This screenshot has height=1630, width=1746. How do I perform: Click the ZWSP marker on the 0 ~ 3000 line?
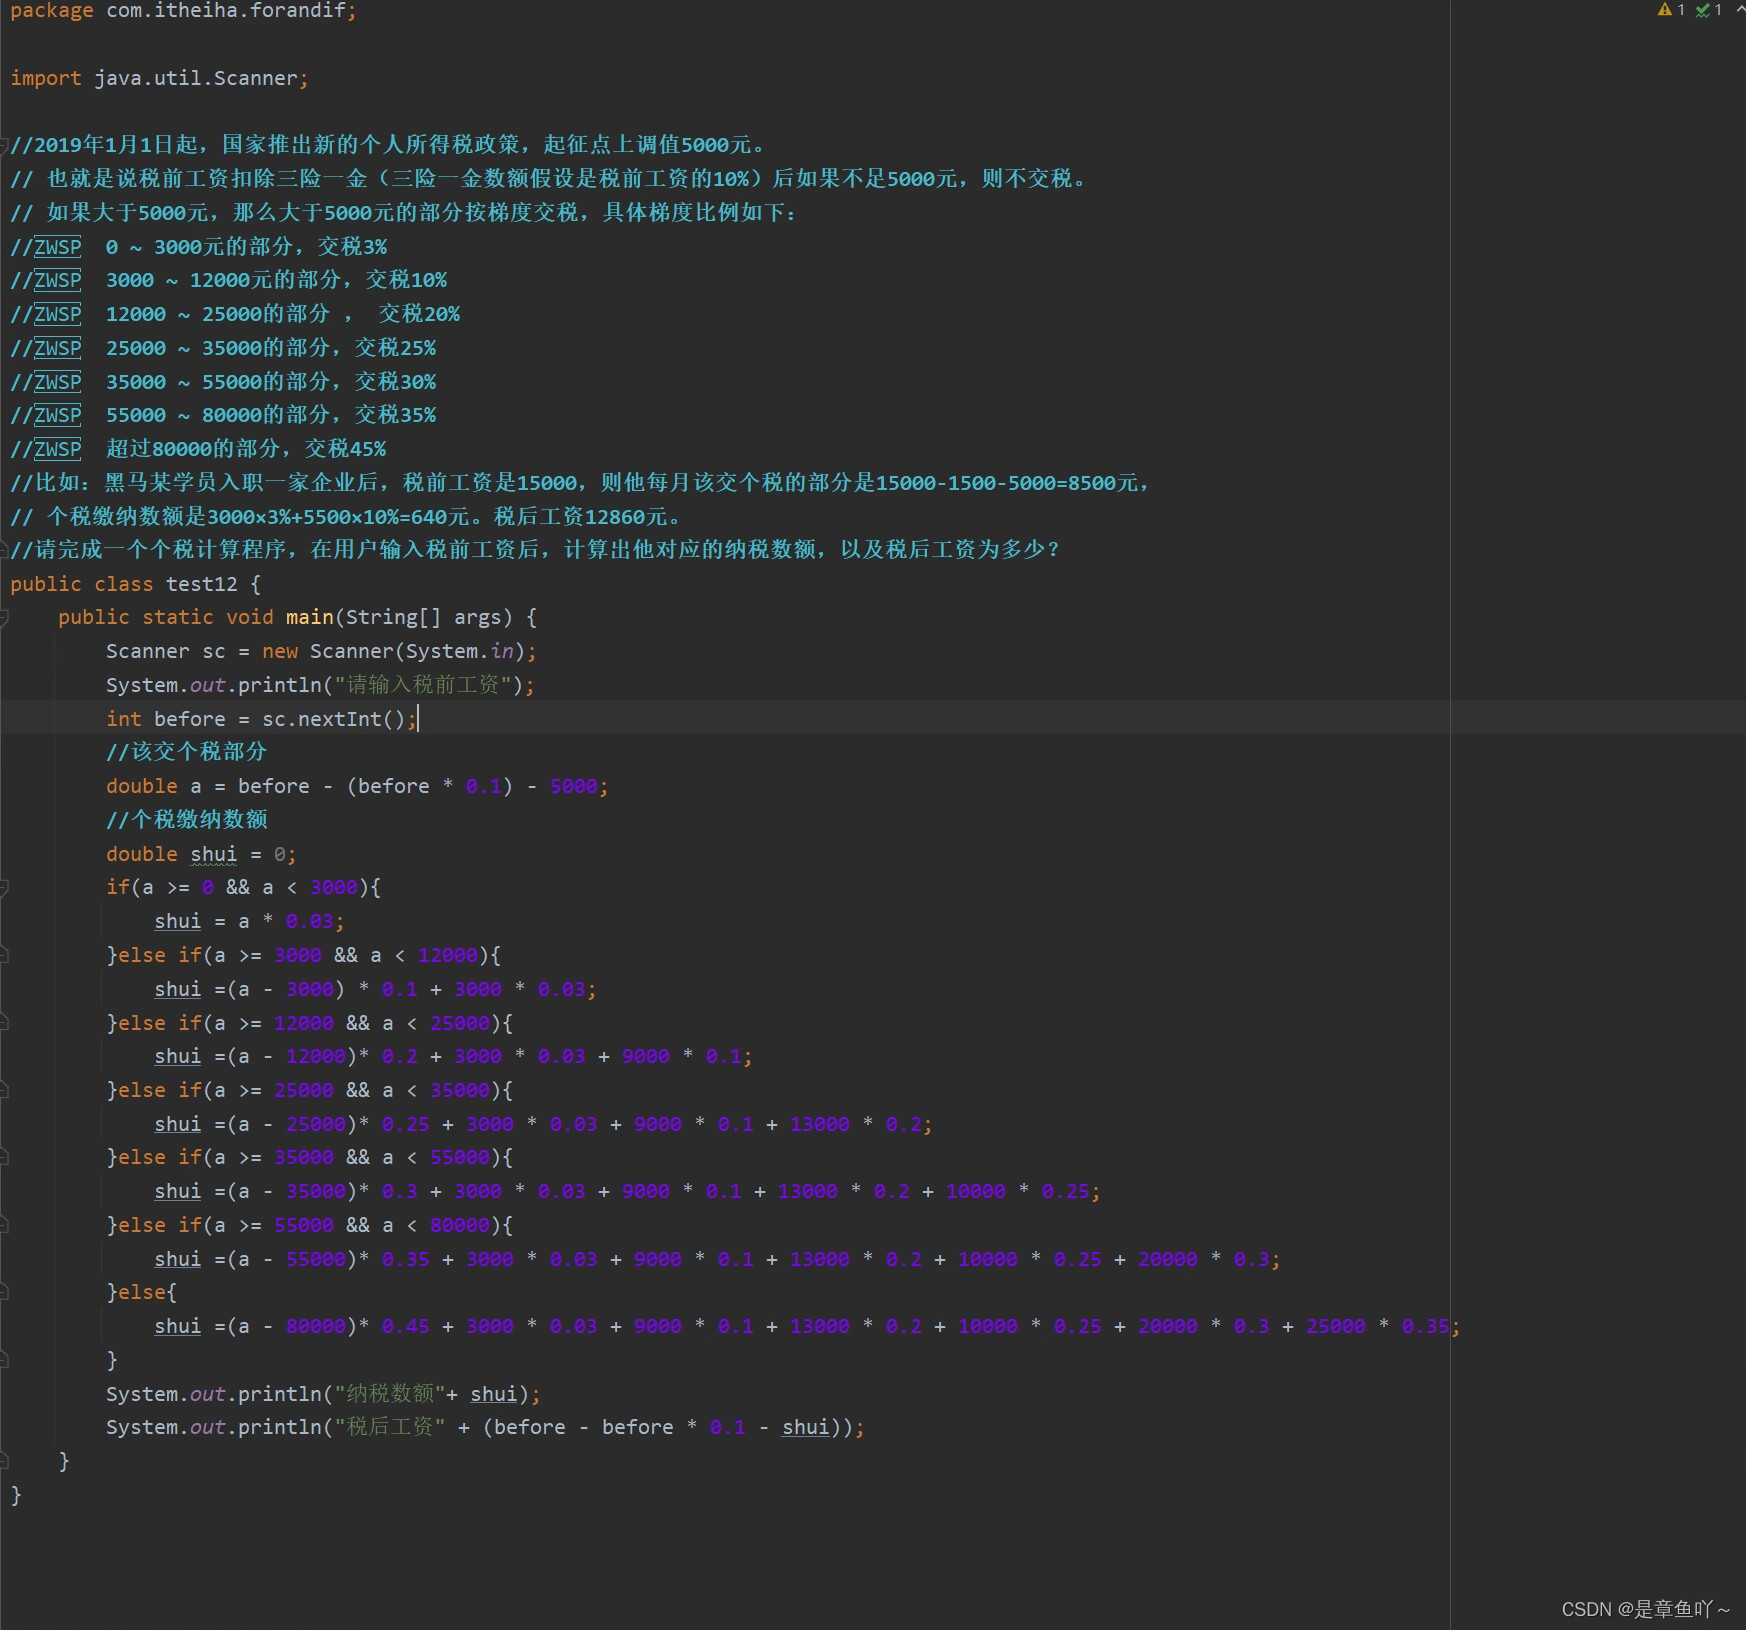58,247
